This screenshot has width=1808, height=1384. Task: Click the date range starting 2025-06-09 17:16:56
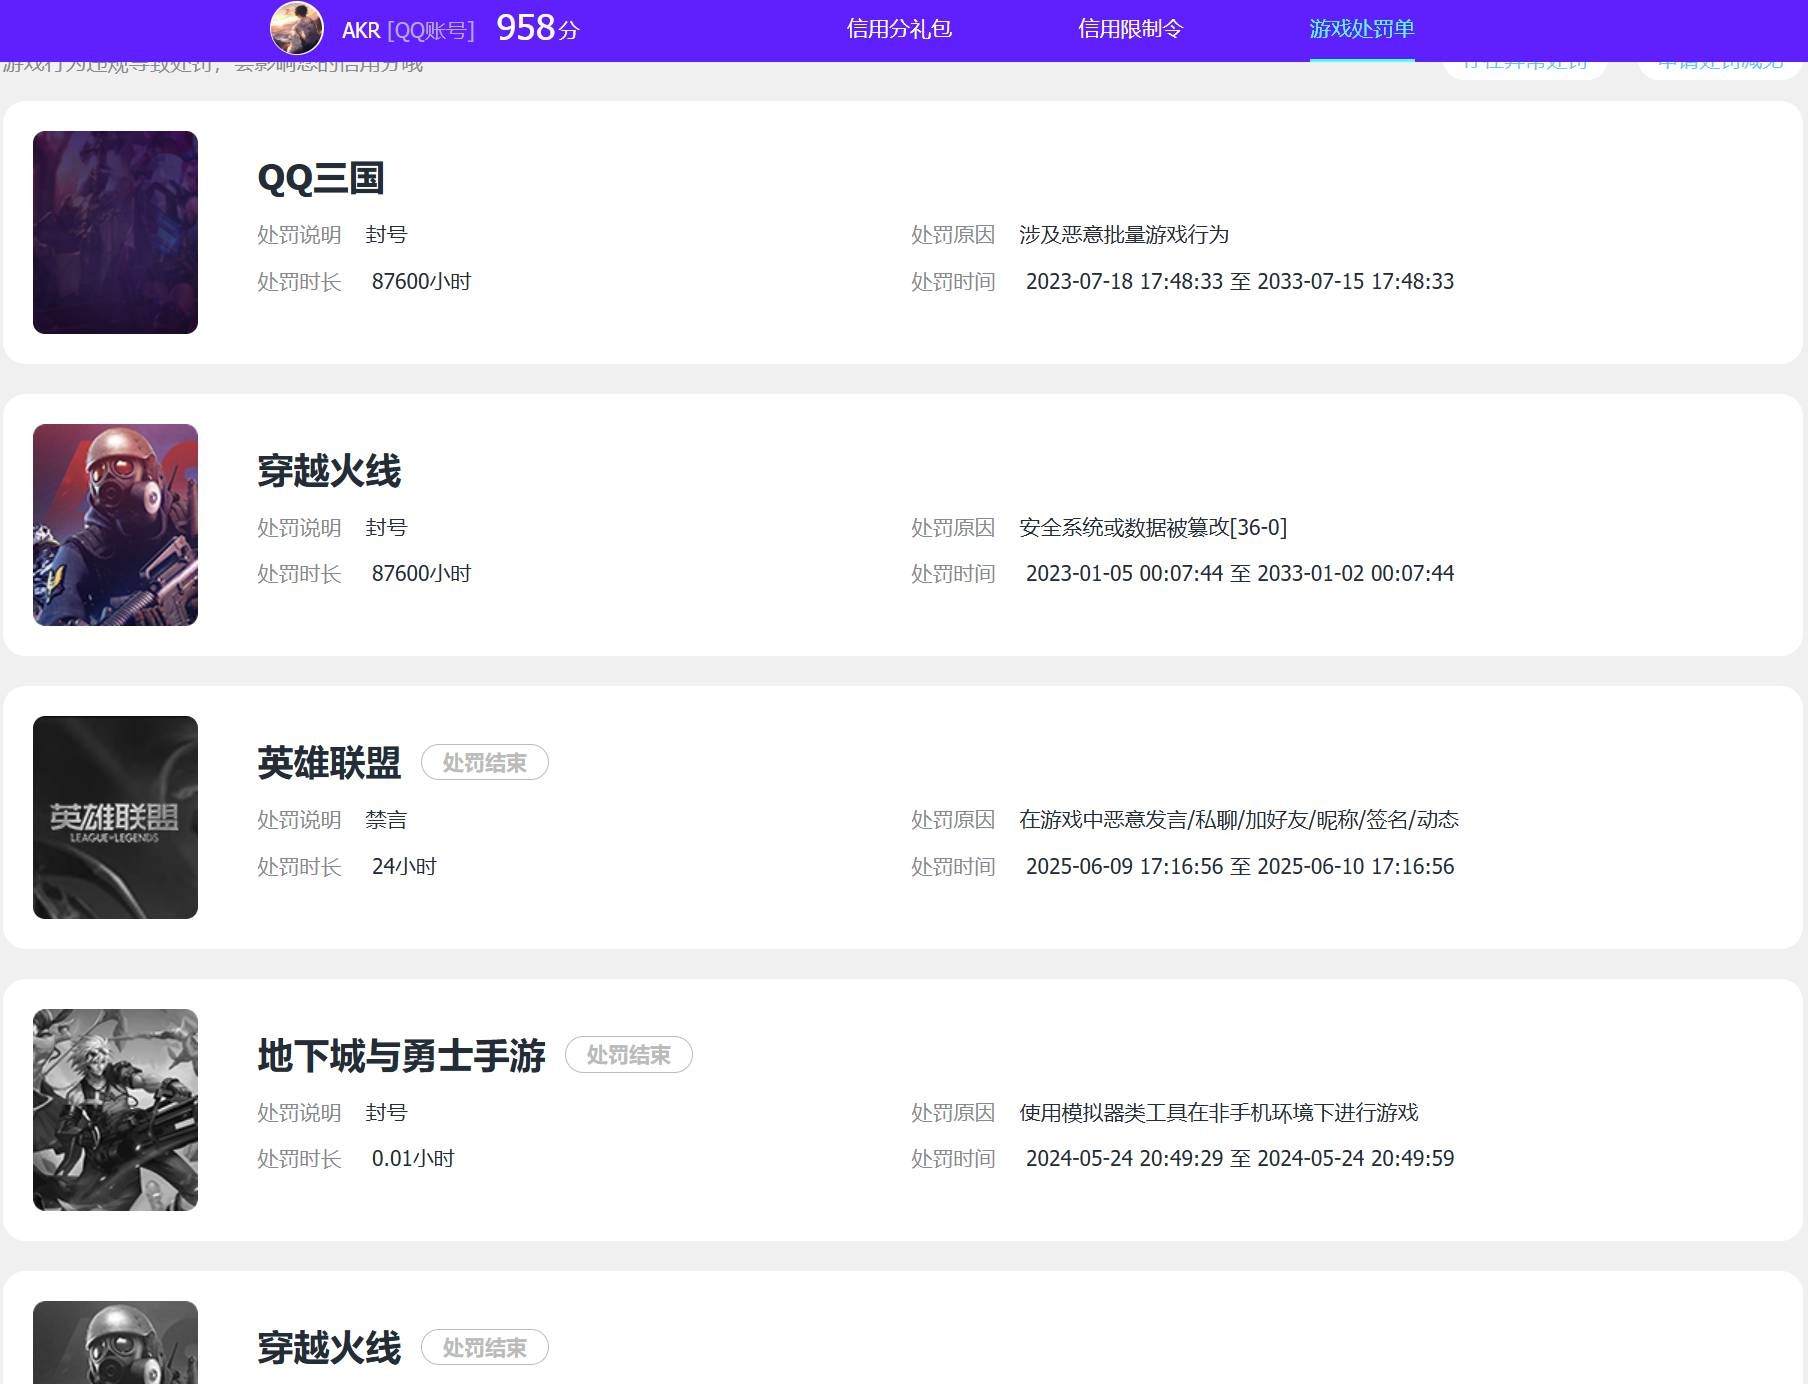tap(1240, 866)
